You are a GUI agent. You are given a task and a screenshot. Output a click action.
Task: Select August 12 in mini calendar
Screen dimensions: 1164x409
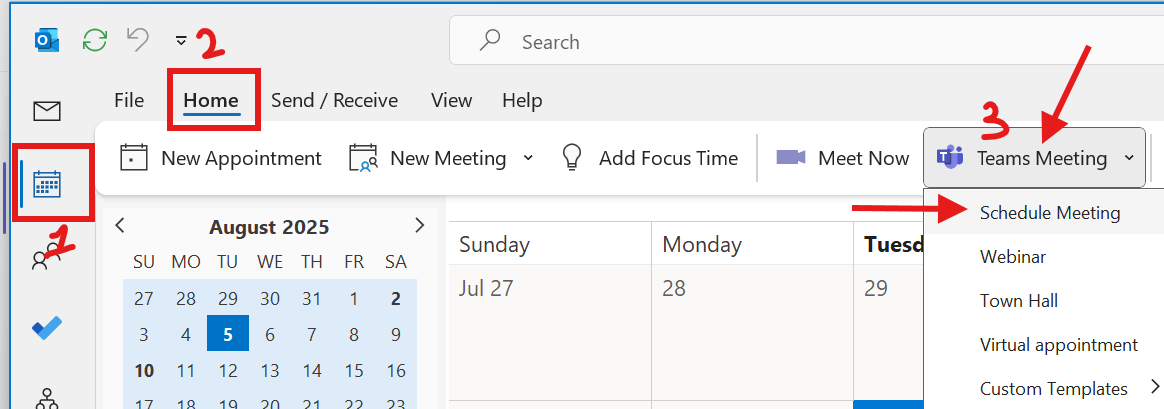(228, 370)
